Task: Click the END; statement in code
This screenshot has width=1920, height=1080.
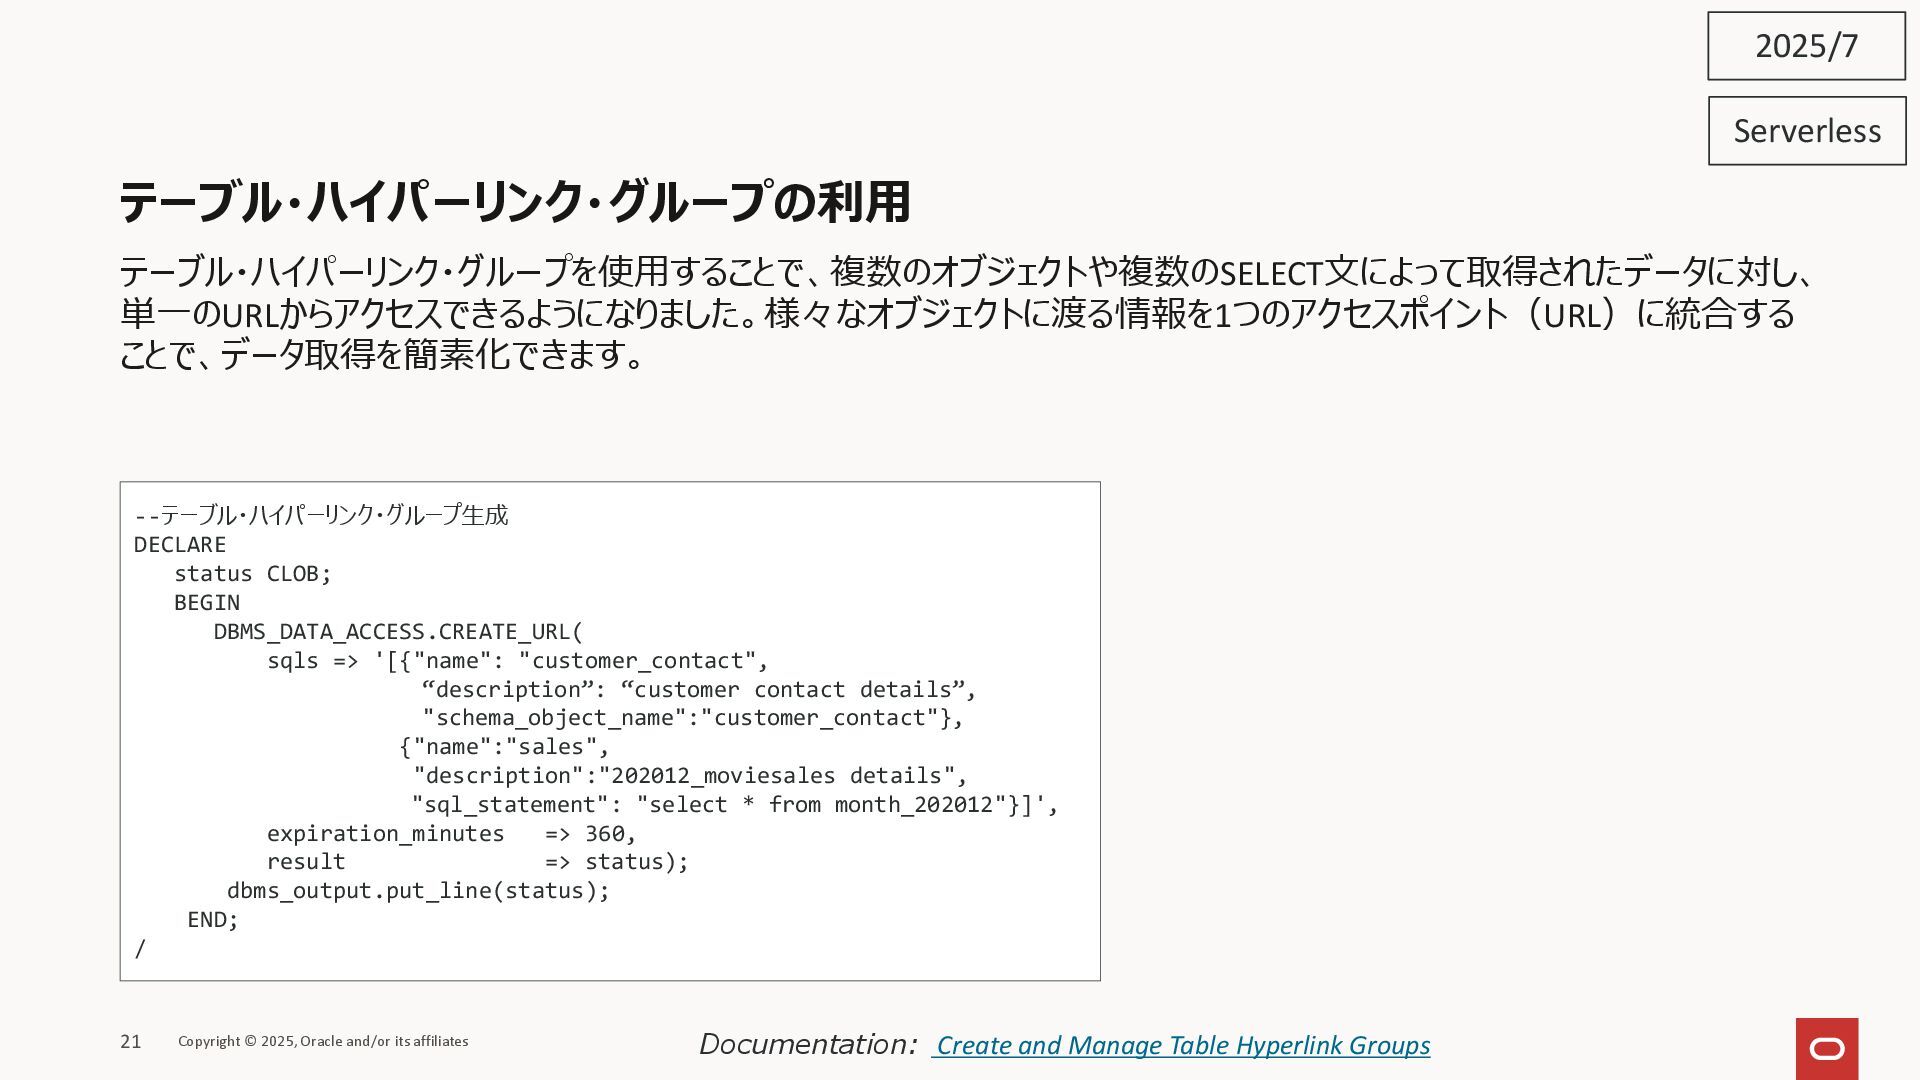Action: tap(213, 920)
